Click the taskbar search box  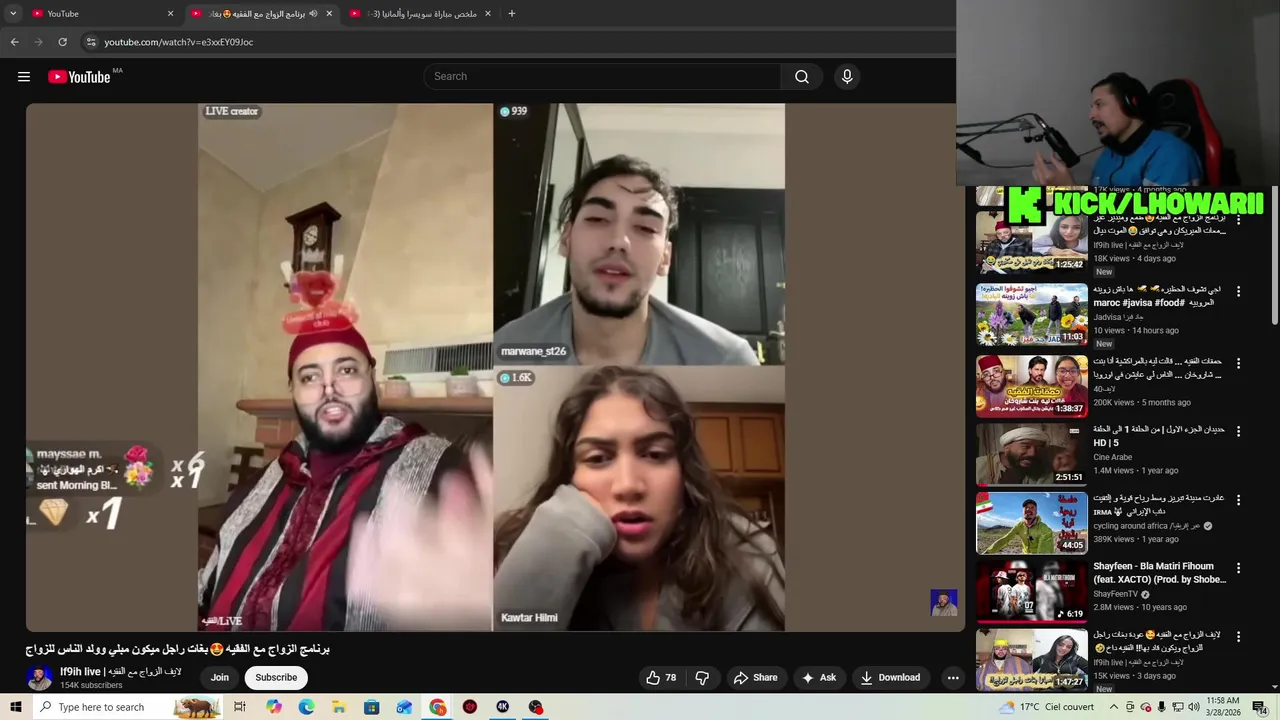128,707
